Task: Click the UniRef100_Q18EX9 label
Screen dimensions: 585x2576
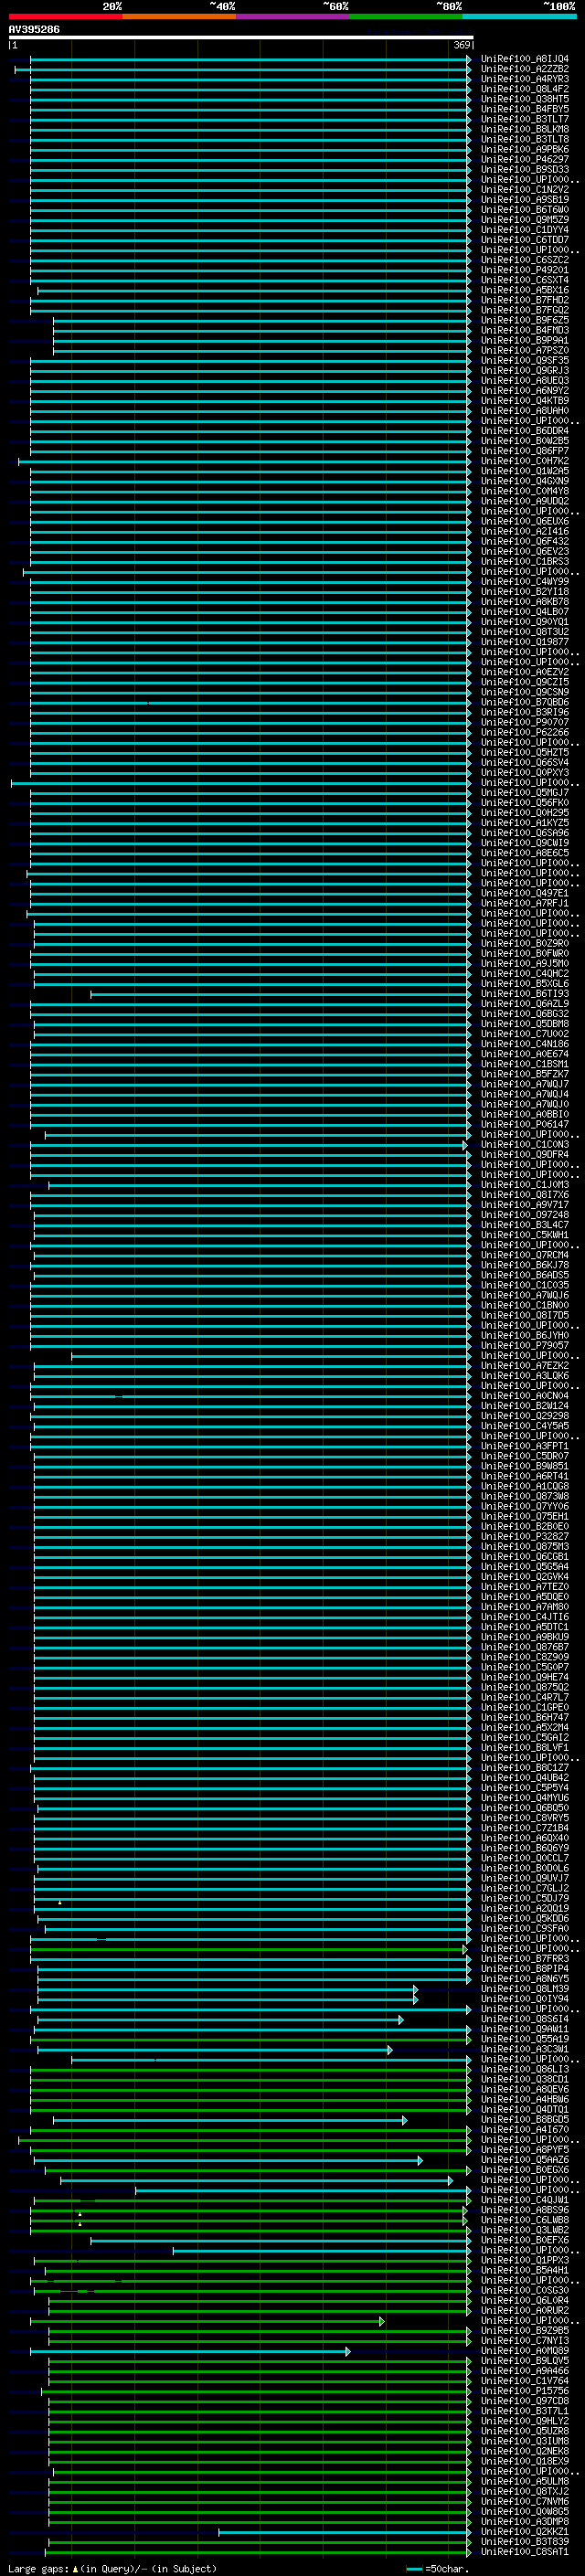Action: click(525, 2462)
